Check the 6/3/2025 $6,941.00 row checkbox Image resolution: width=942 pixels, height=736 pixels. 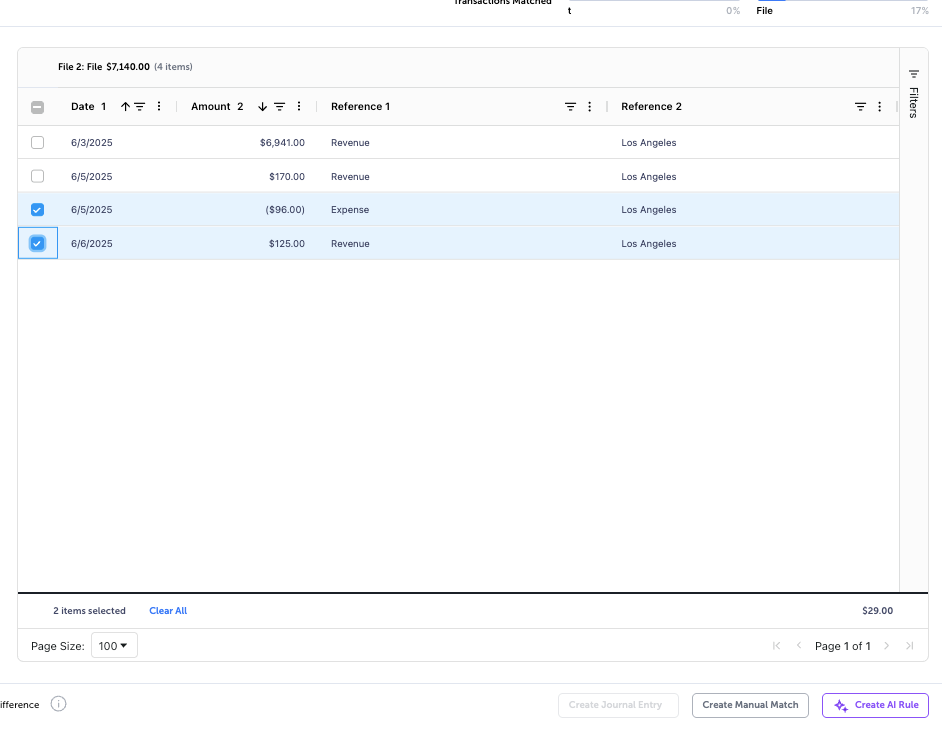(38, 143)
